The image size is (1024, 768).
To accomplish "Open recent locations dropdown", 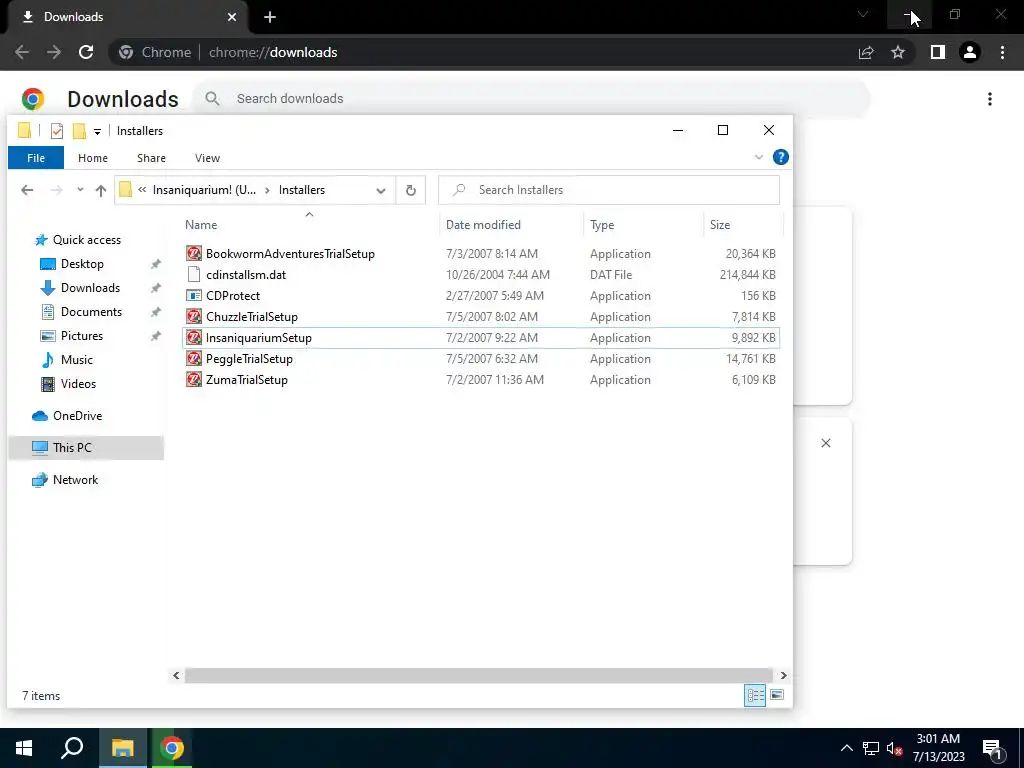I will click(x=80, y=190).
